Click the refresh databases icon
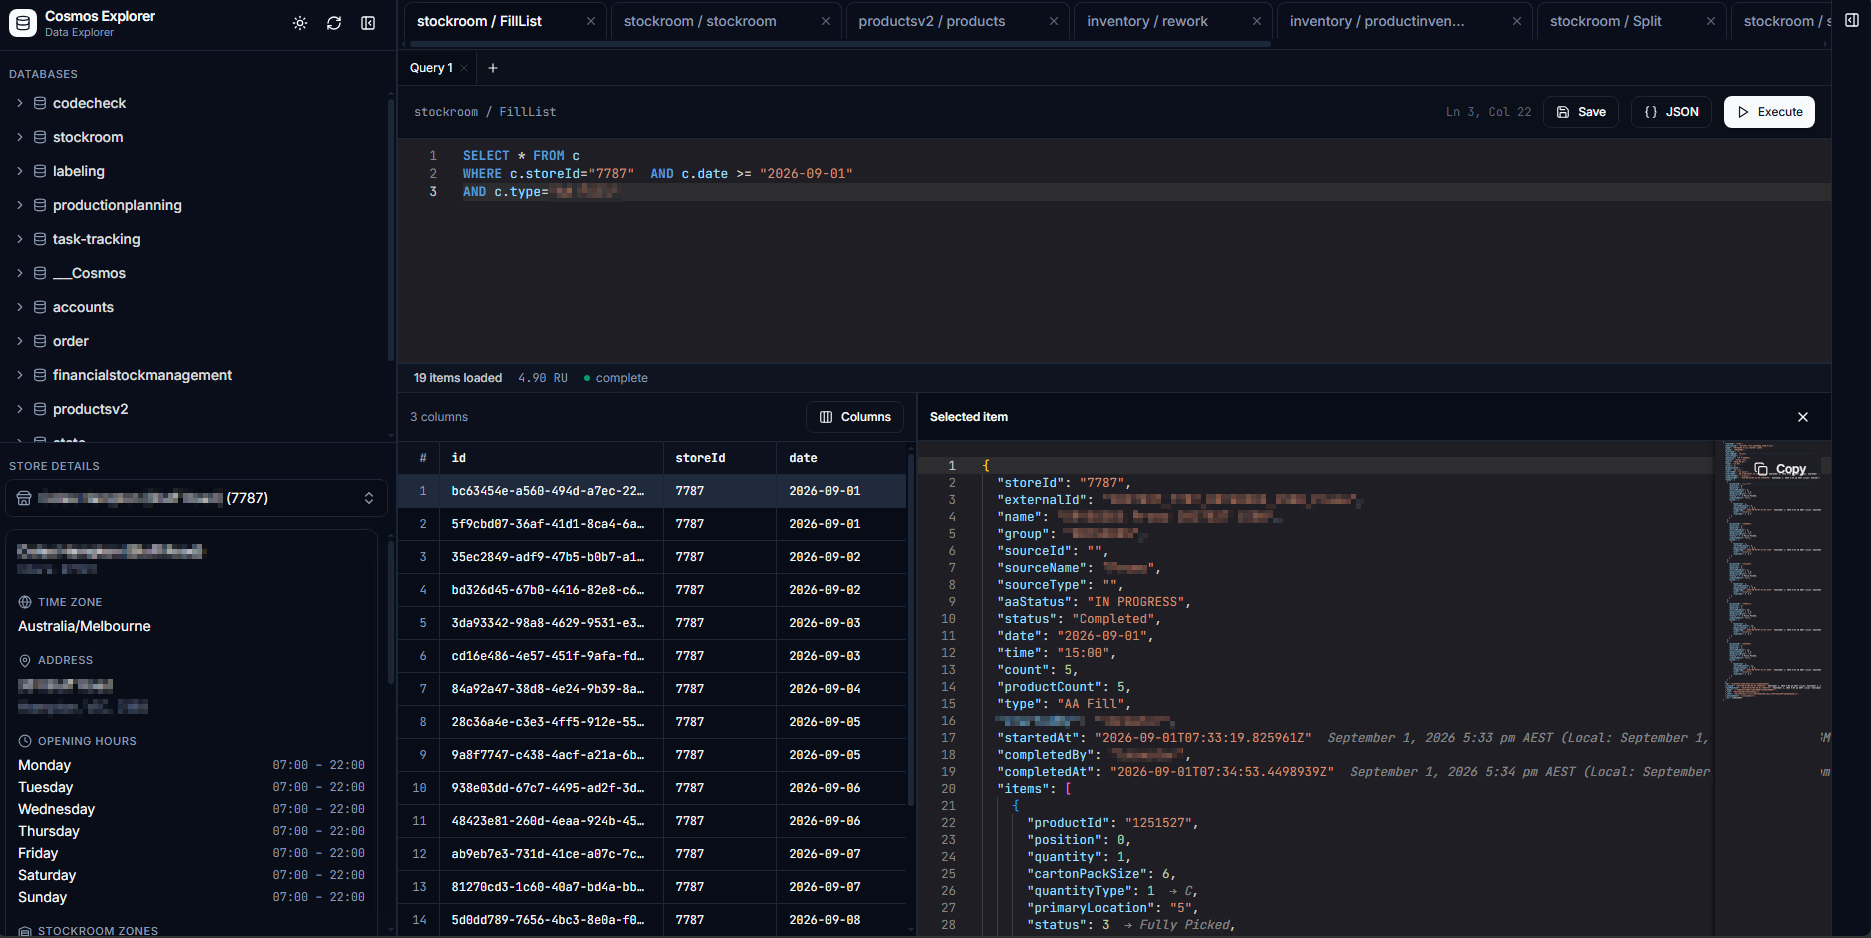1871x938 pixels. pos(334,23)
